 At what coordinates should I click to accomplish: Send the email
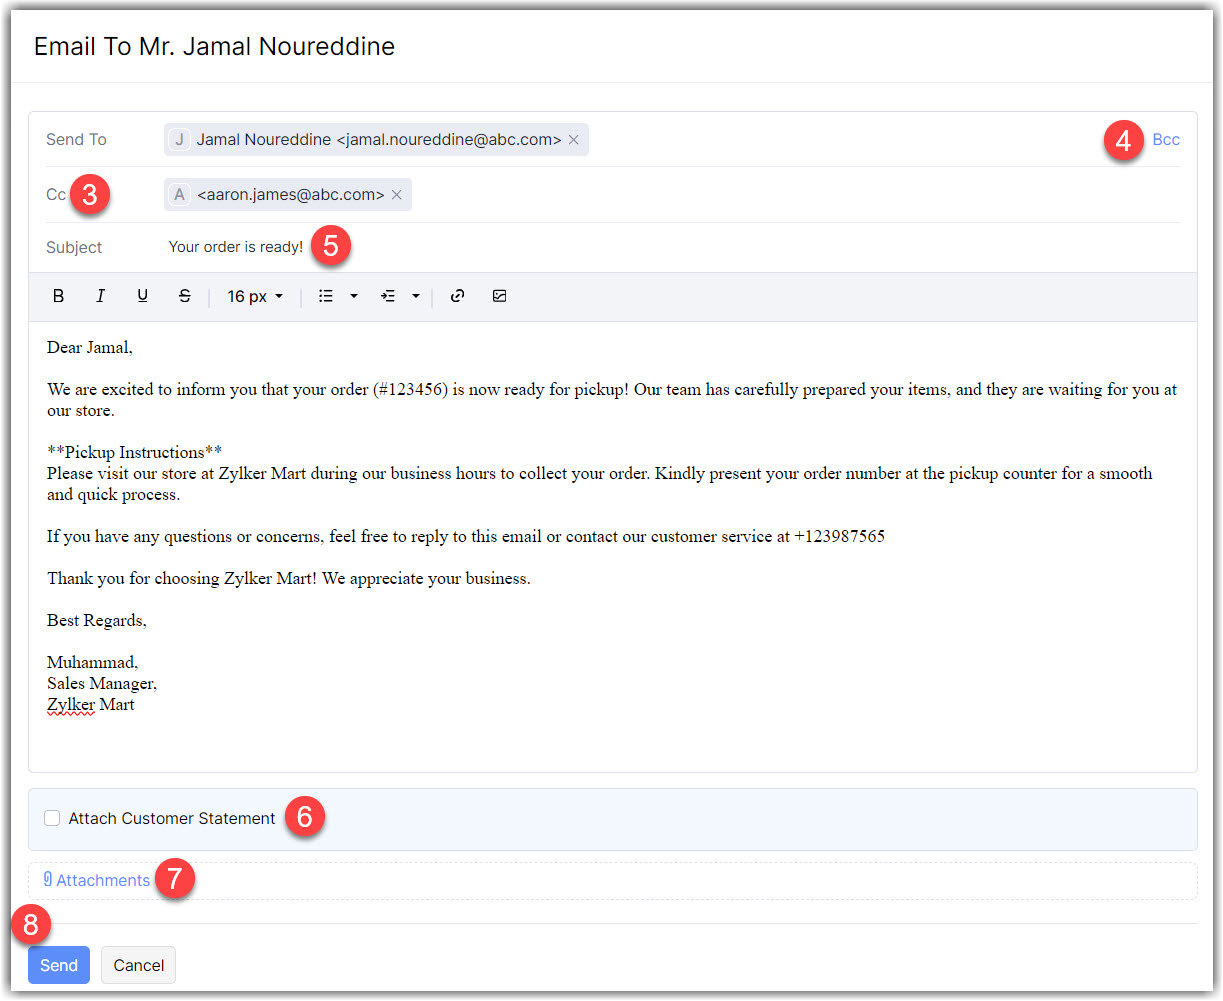click(x=59, y=965)
